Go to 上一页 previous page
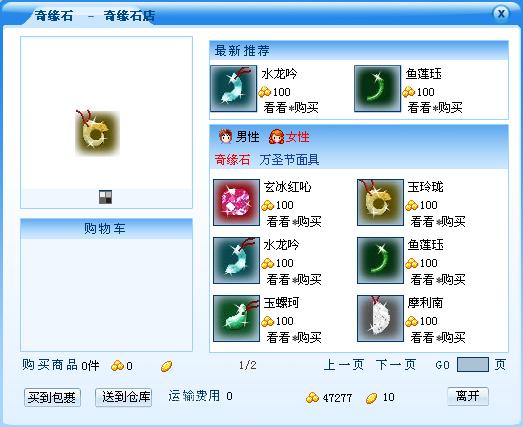 coord(344,365)
